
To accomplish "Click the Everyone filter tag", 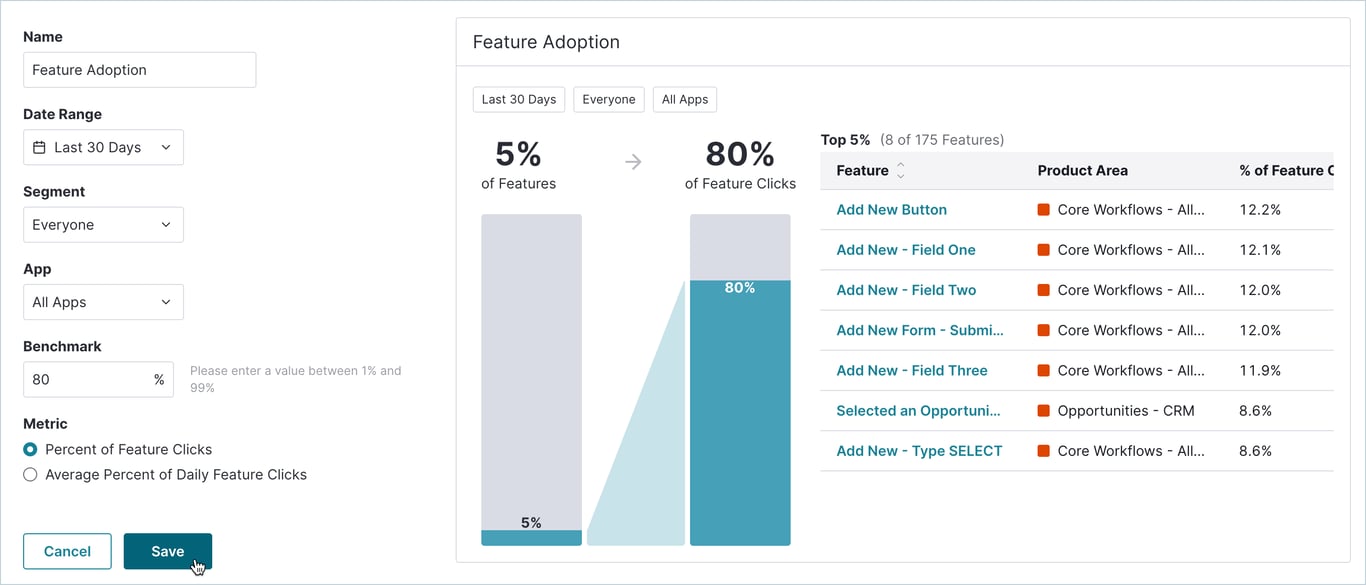I will (609, 100).
